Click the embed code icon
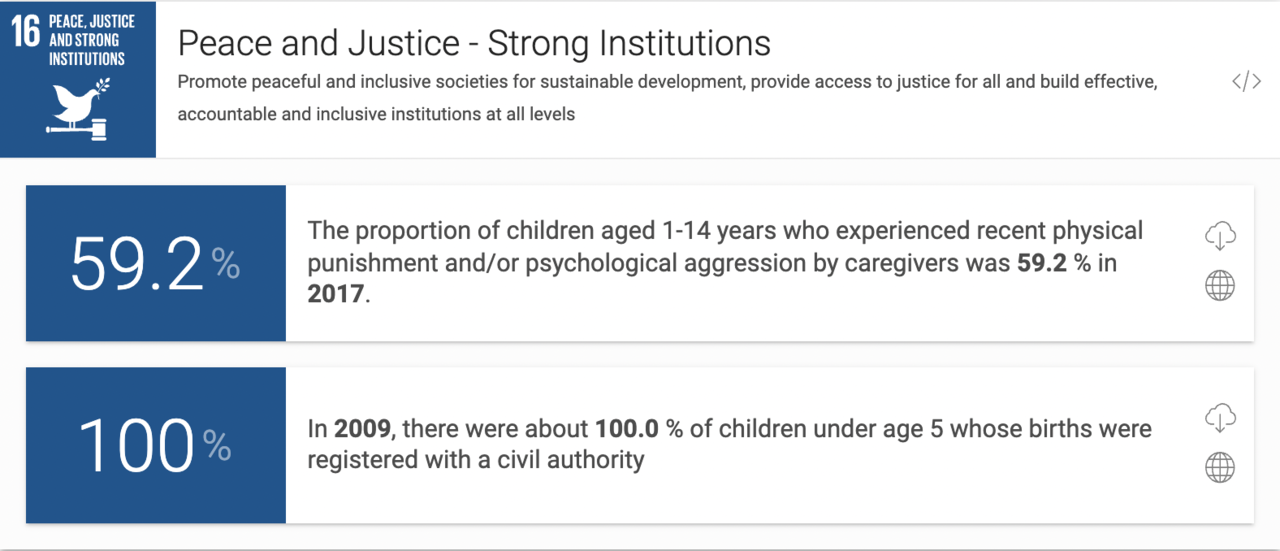Viewport: 1280px width, 551px height. 1246,82
